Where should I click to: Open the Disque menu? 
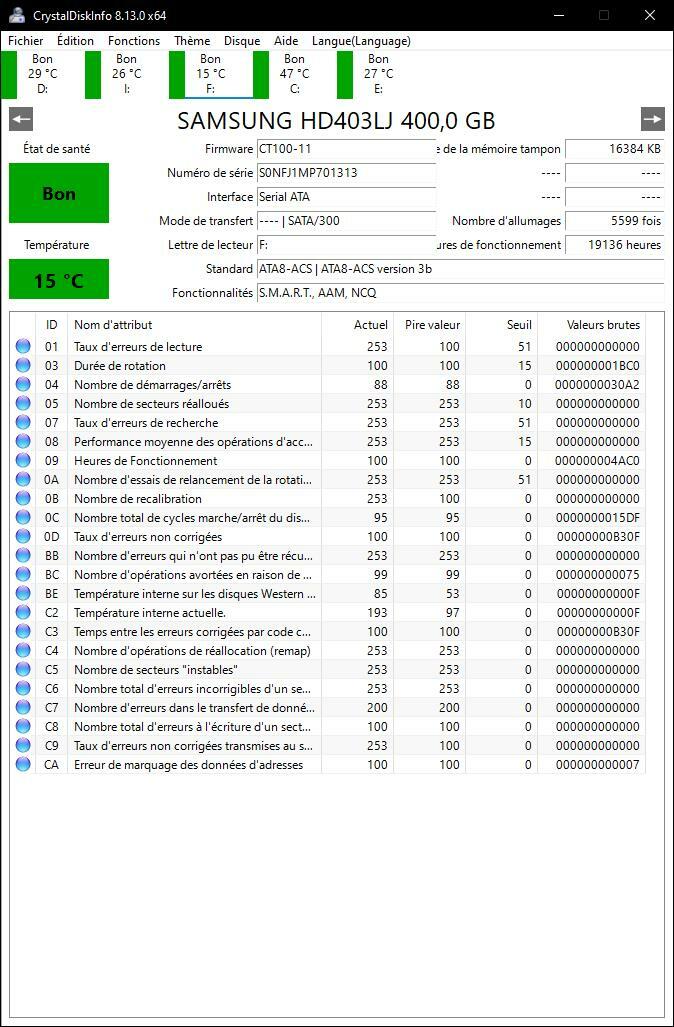242,41
